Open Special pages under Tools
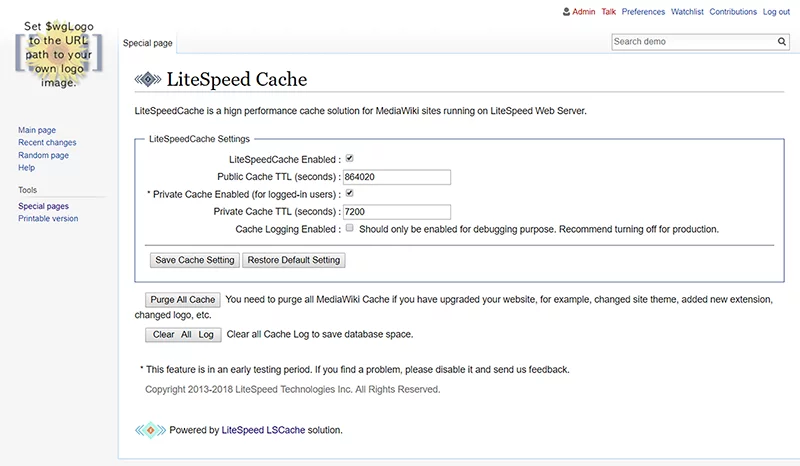Image resolution: width=800 pixels, height=466 pixels. (43, 206)
